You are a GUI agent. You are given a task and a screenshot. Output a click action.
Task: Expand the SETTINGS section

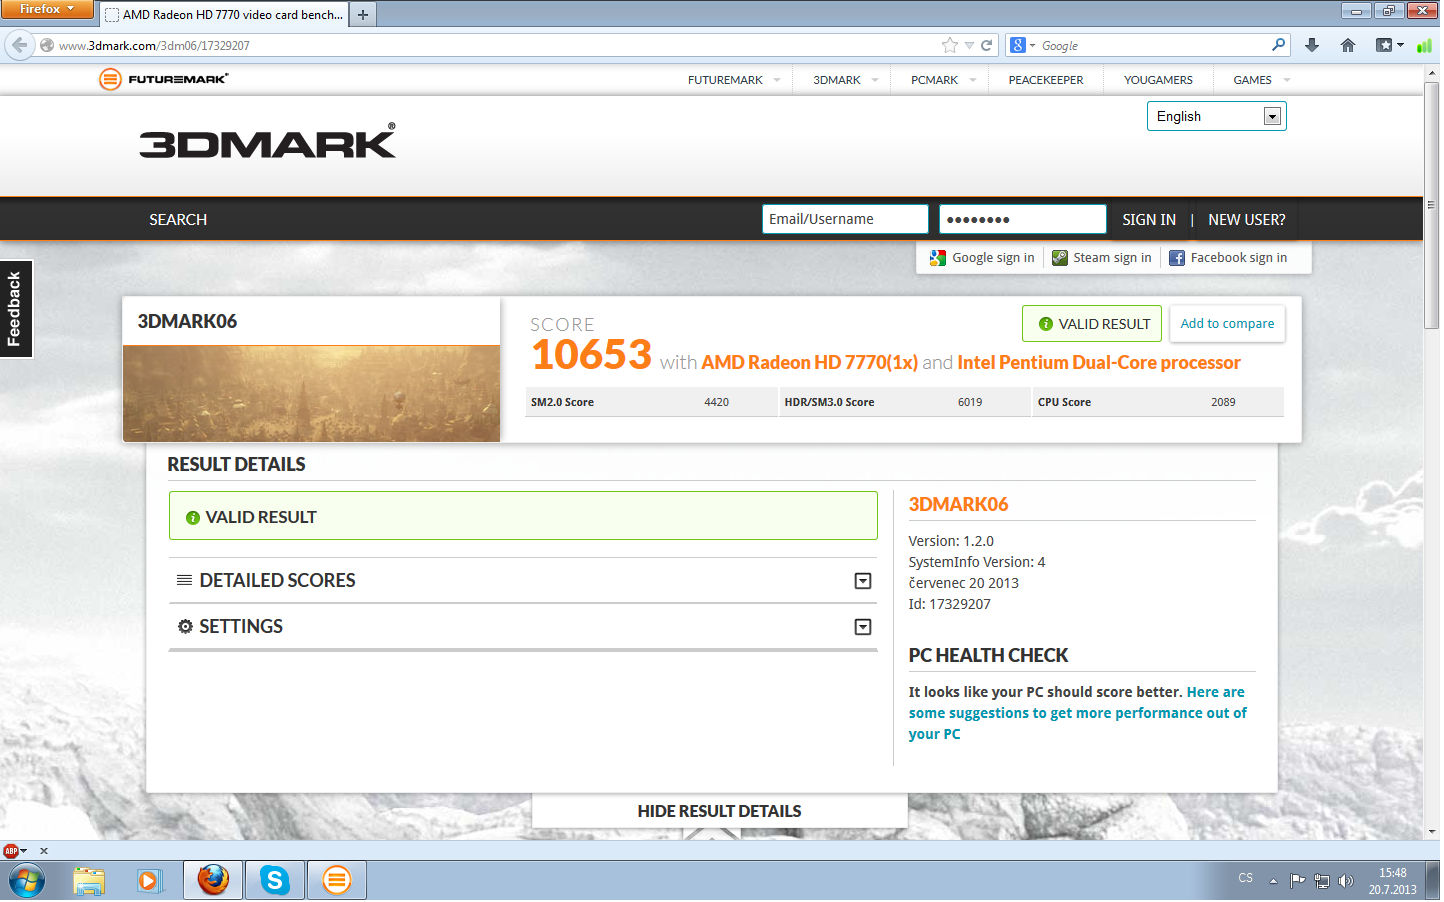pyautogui.click(x=523, y=627)
